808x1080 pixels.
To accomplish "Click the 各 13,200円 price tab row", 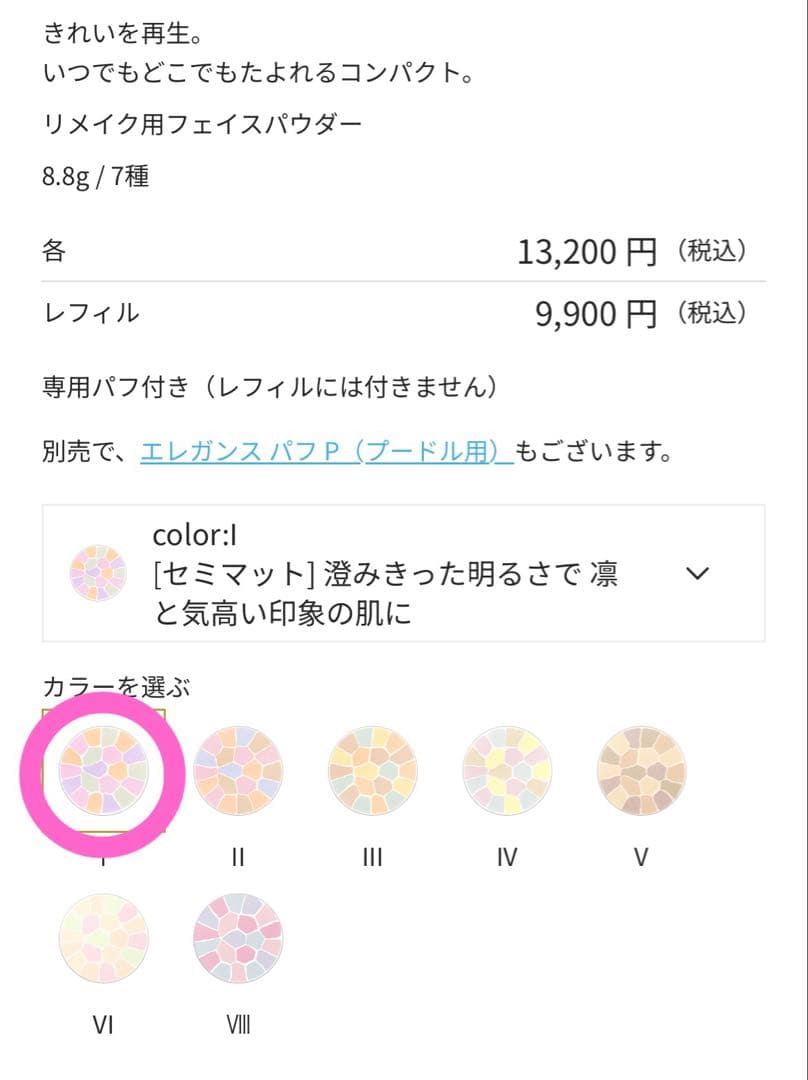I will (x=400, y=252).
